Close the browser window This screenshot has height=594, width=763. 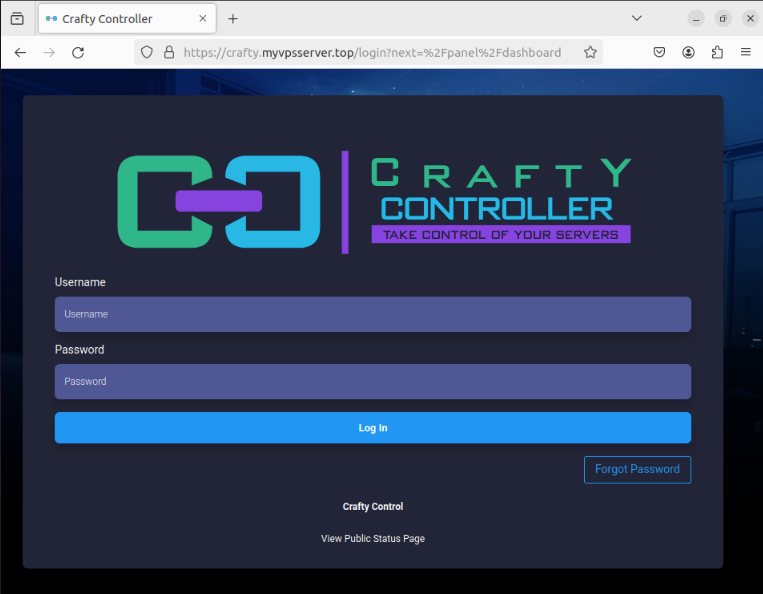coord(750,19)
